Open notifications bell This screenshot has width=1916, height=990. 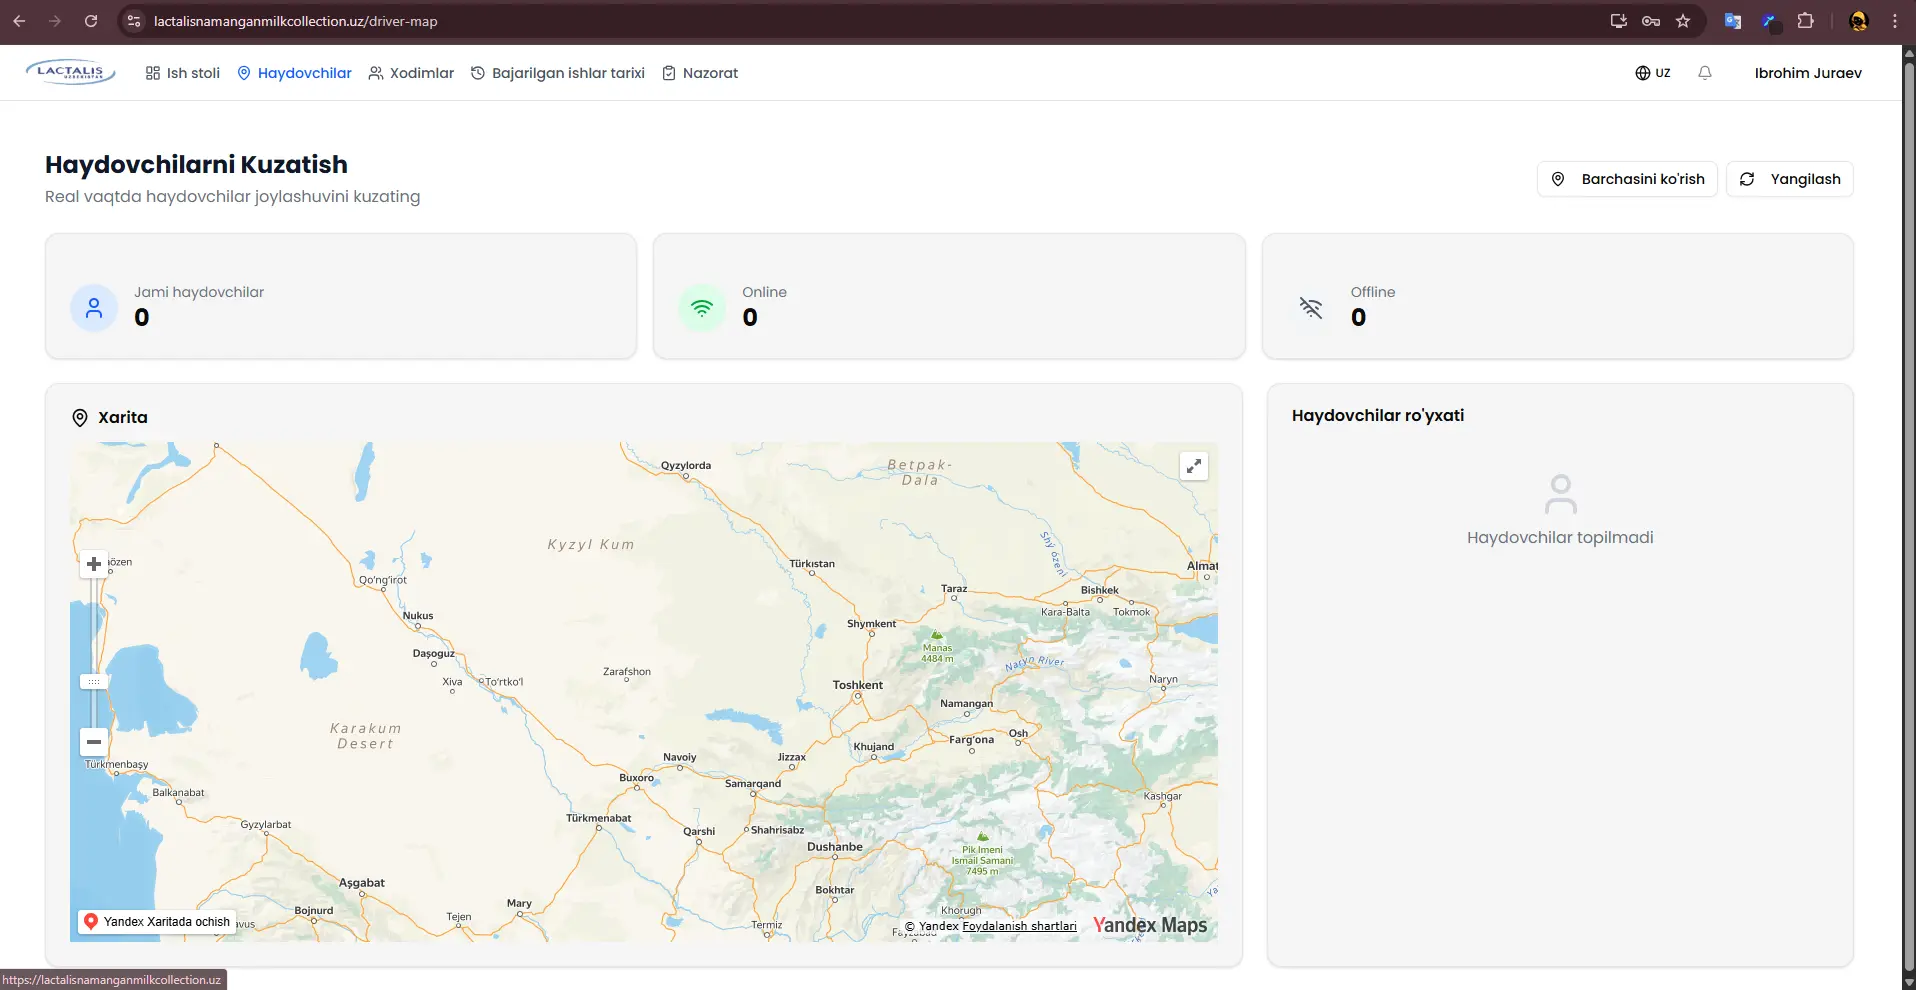[x=1705, y=73]
